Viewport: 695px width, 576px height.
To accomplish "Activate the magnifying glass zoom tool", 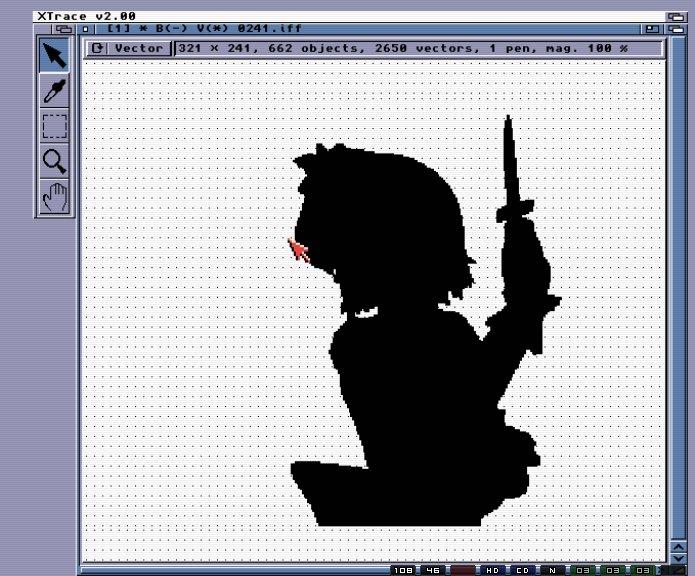I will (x=54, y=161).
